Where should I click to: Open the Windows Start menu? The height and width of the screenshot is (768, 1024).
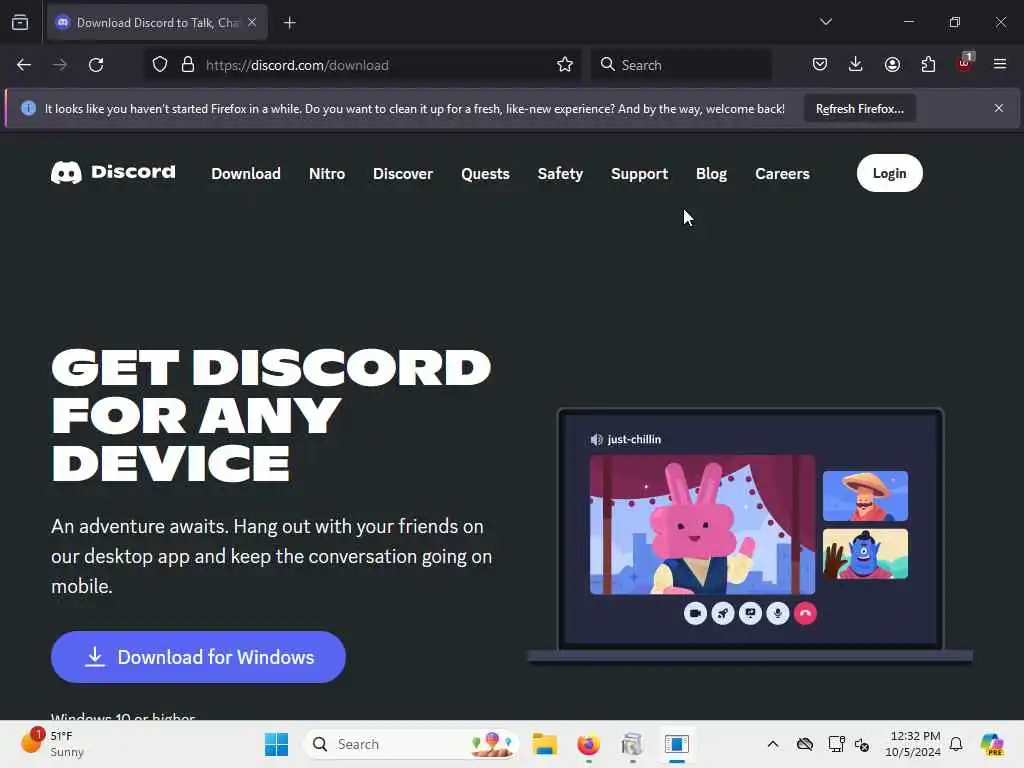point(276,744)
